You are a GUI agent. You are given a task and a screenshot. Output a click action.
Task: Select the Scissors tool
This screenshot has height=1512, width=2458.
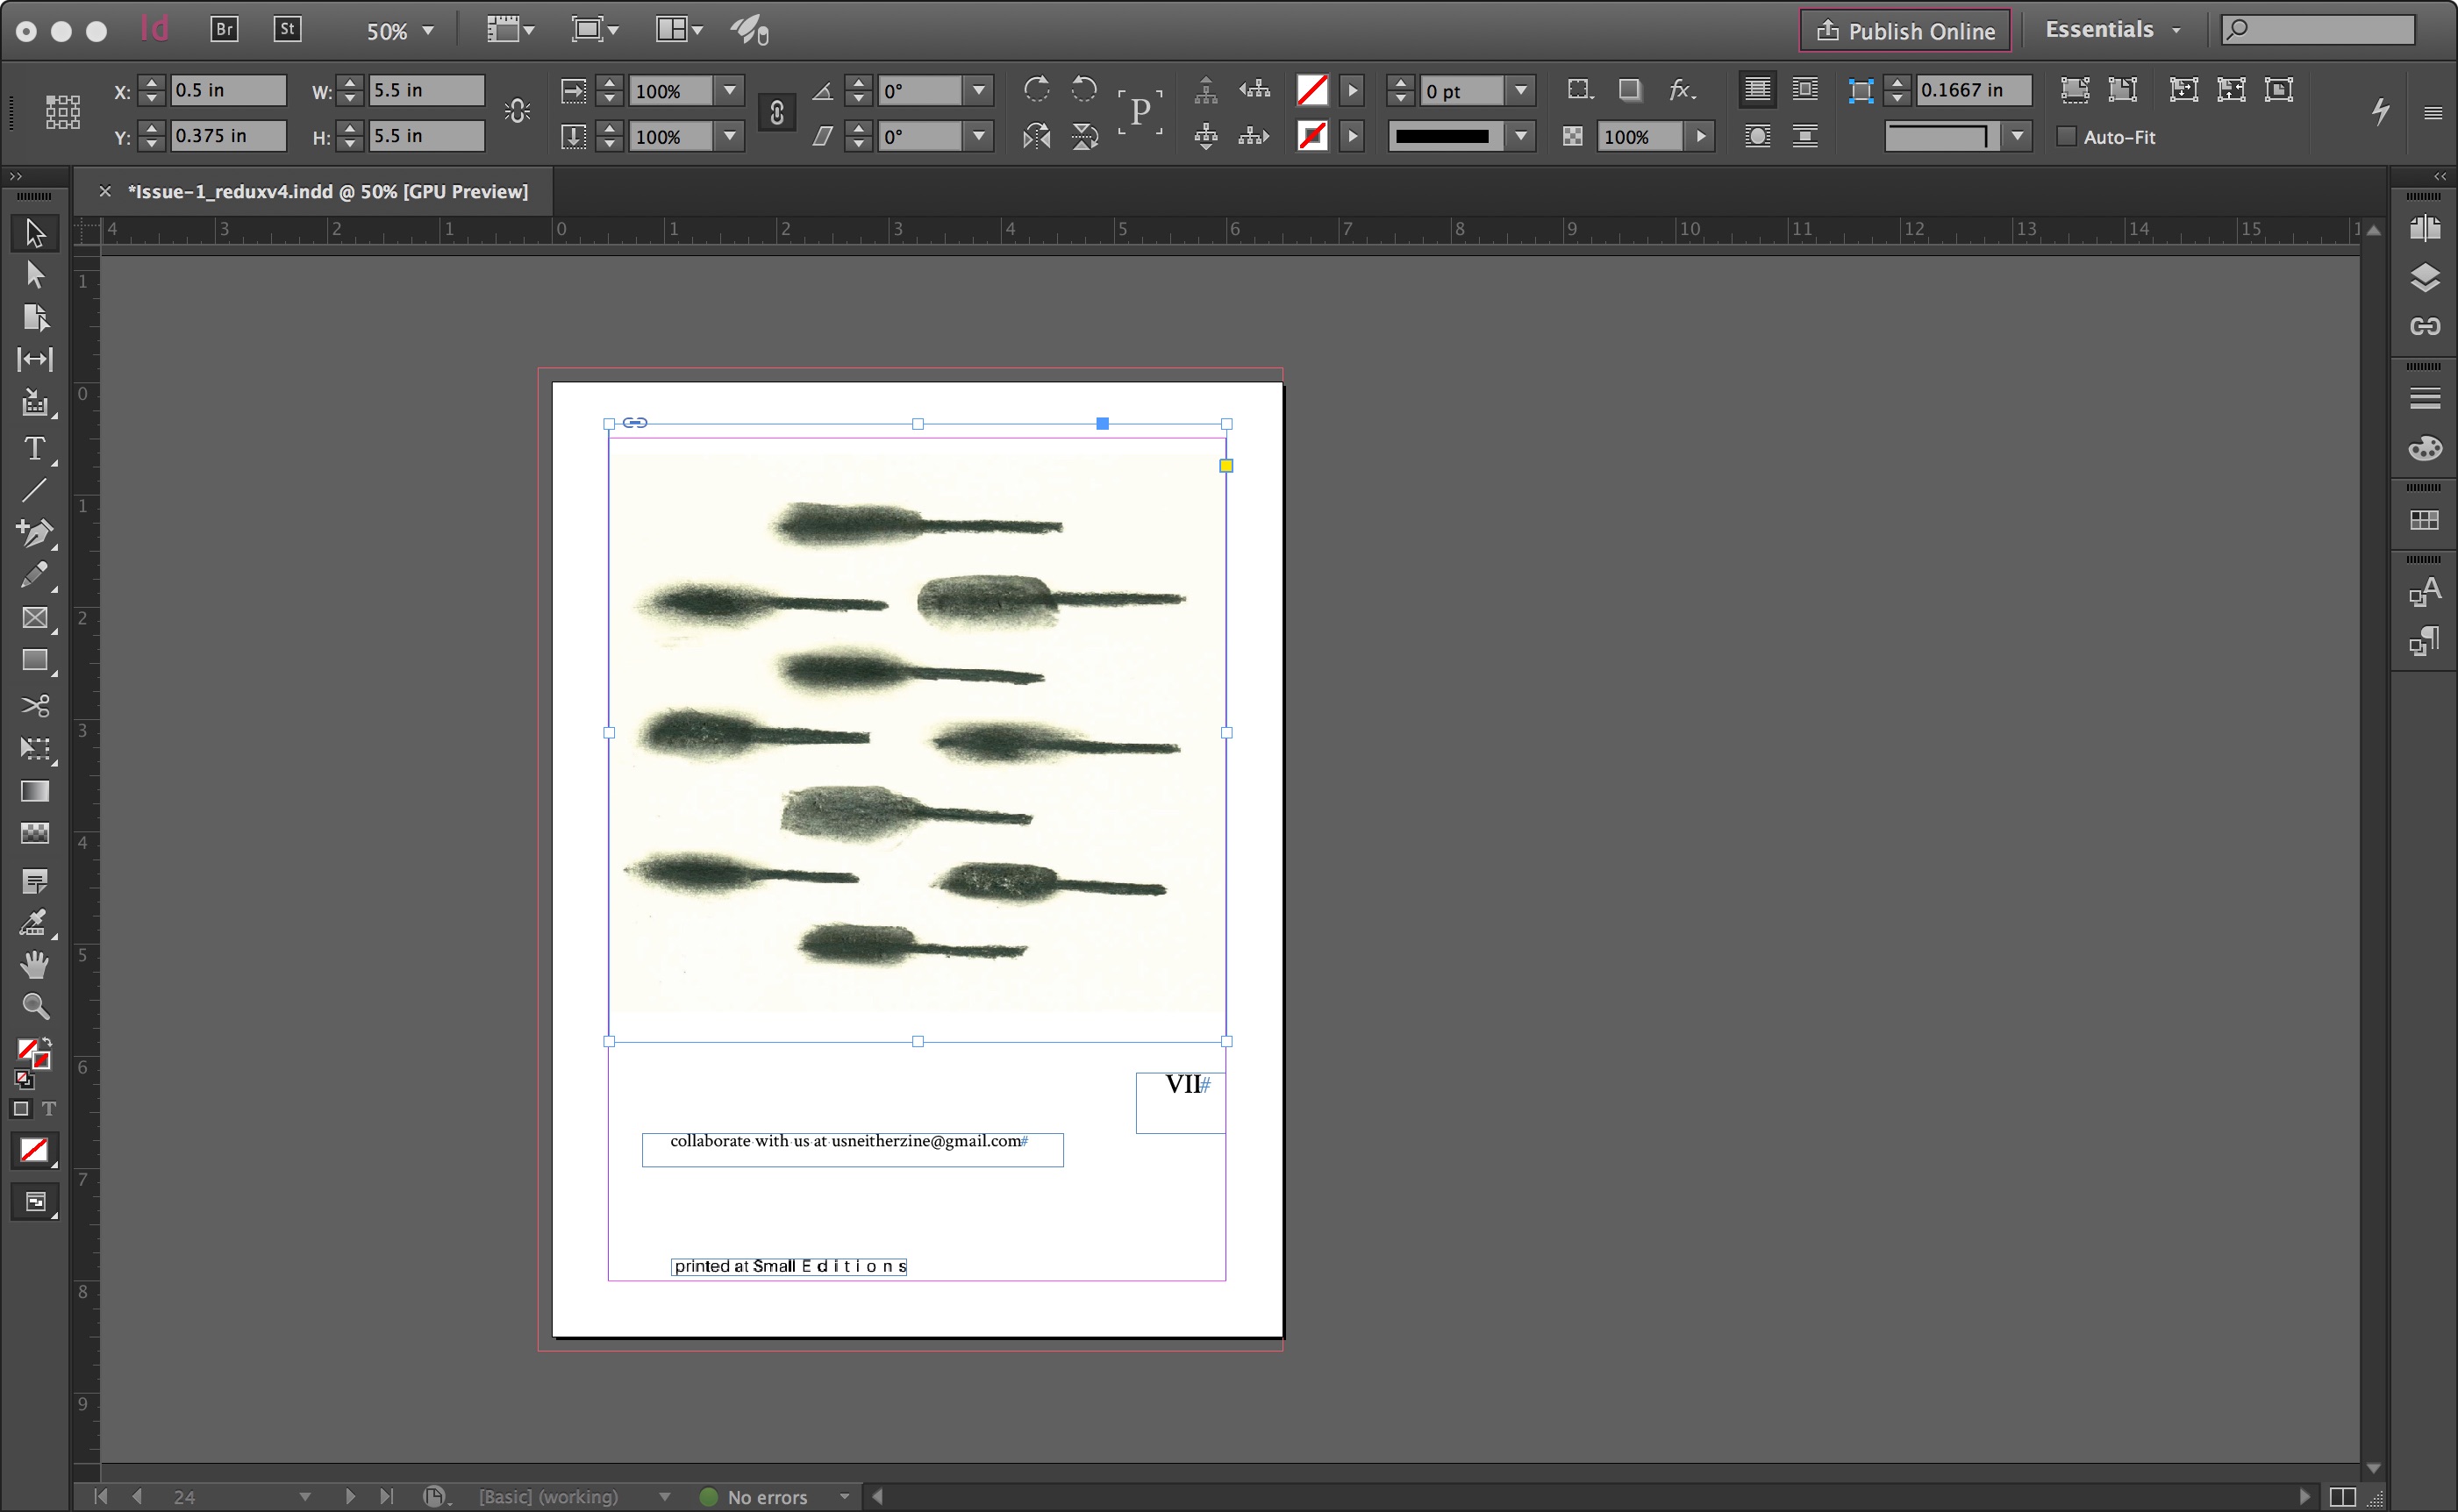(34, 706)
